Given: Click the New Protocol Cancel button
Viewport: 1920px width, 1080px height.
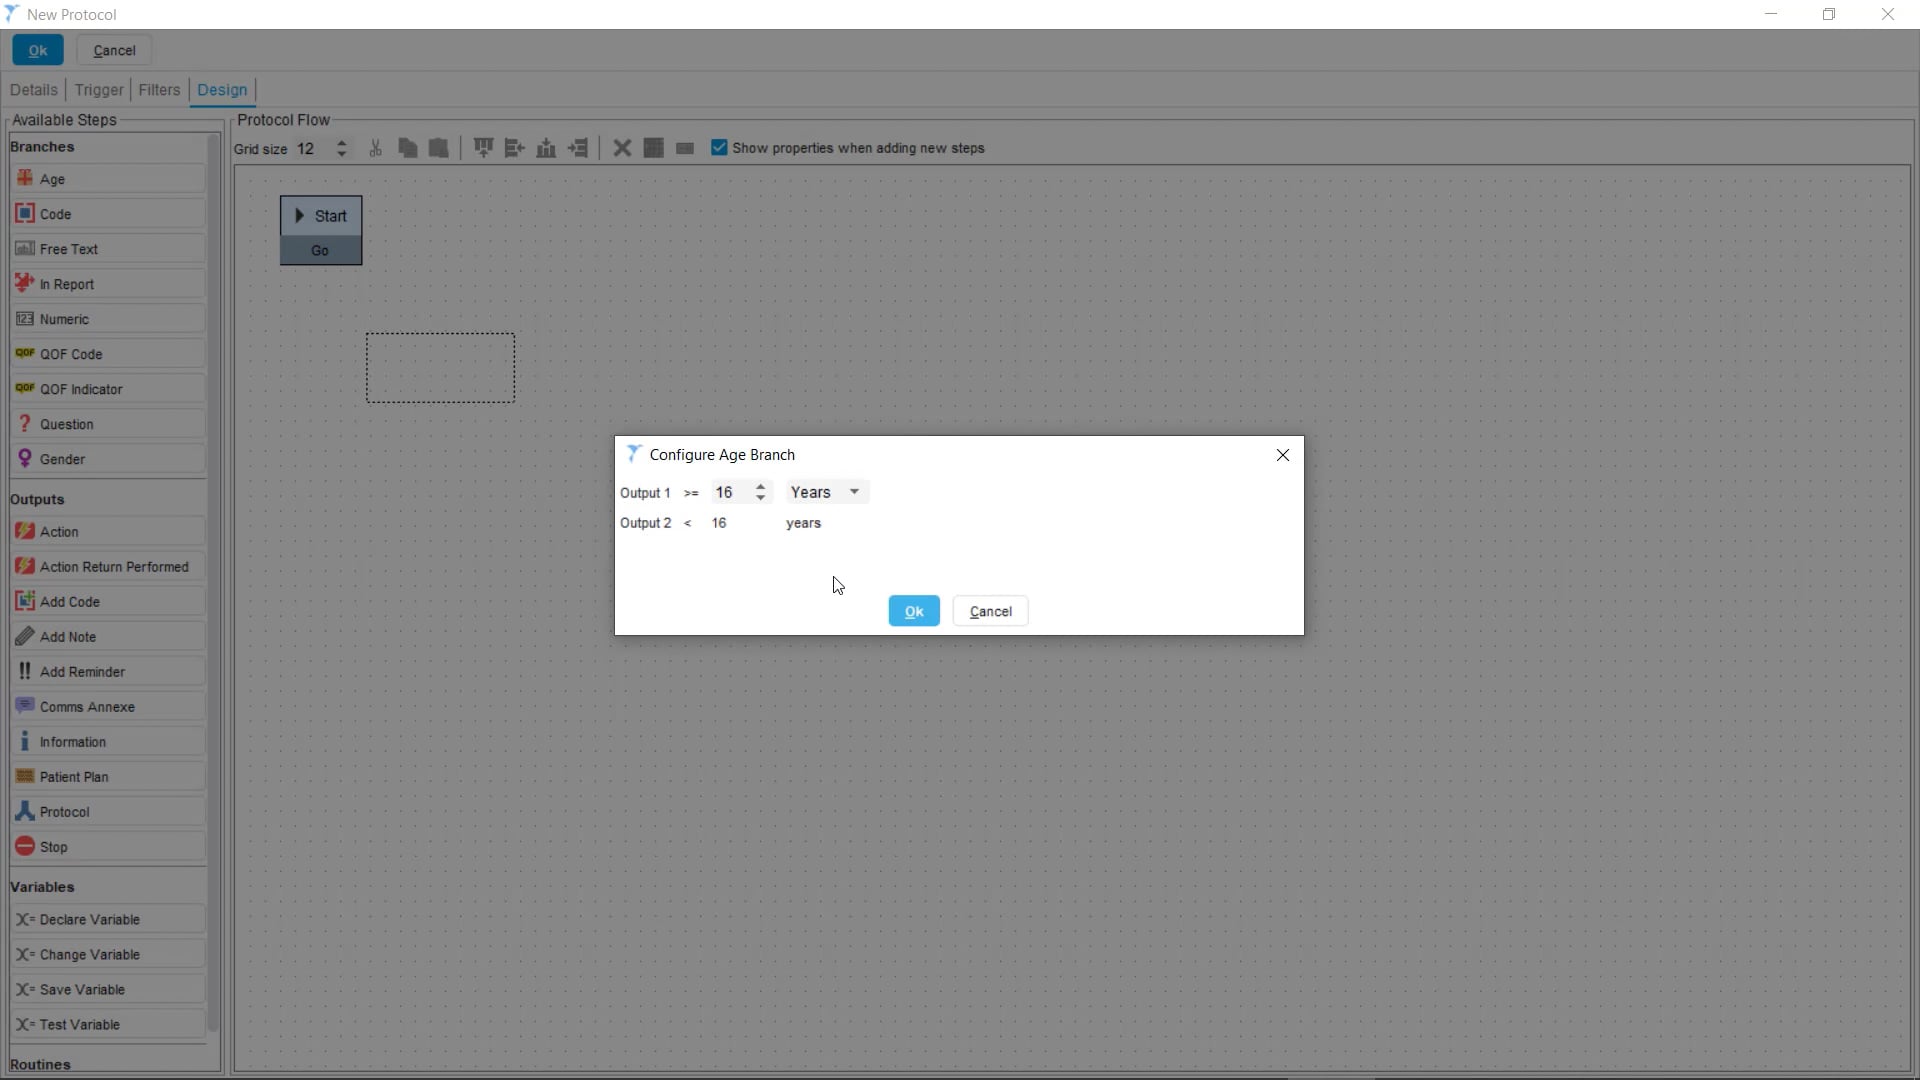Looking at the screenshot, I should (x=114, y=50).
